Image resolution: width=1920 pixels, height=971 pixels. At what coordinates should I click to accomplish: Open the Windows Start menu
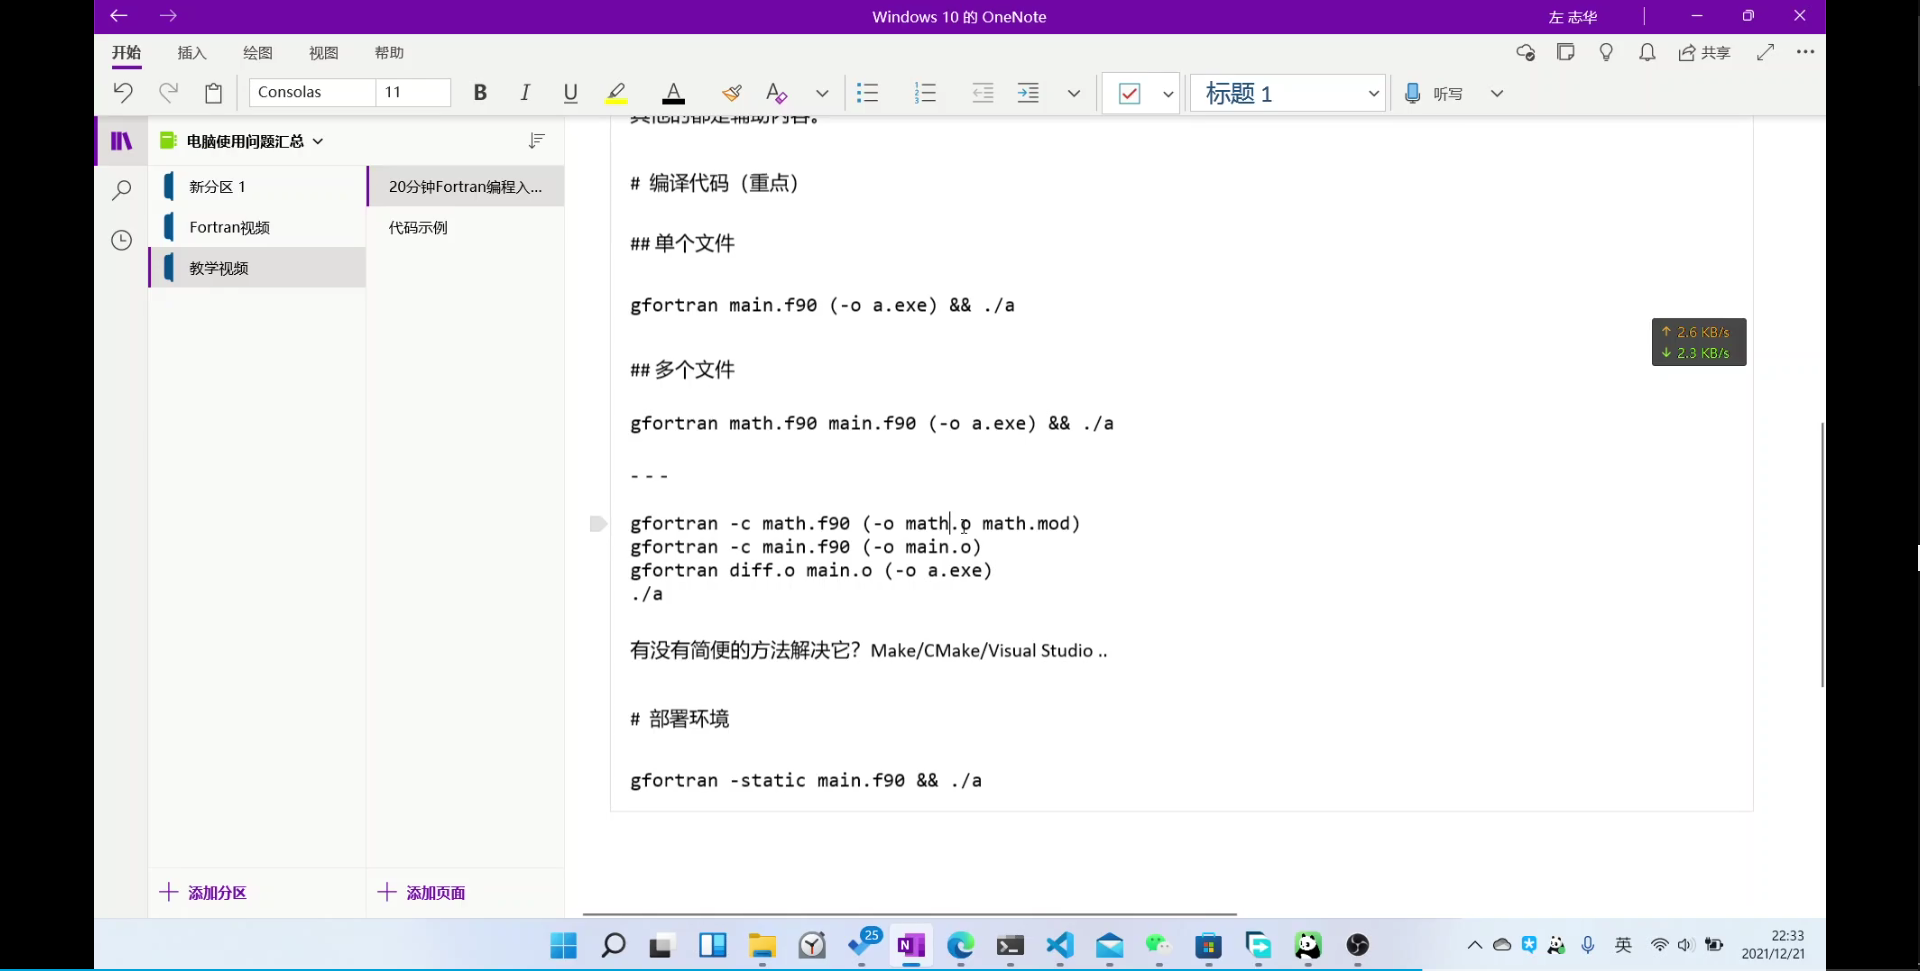click(x=564, y=945)
